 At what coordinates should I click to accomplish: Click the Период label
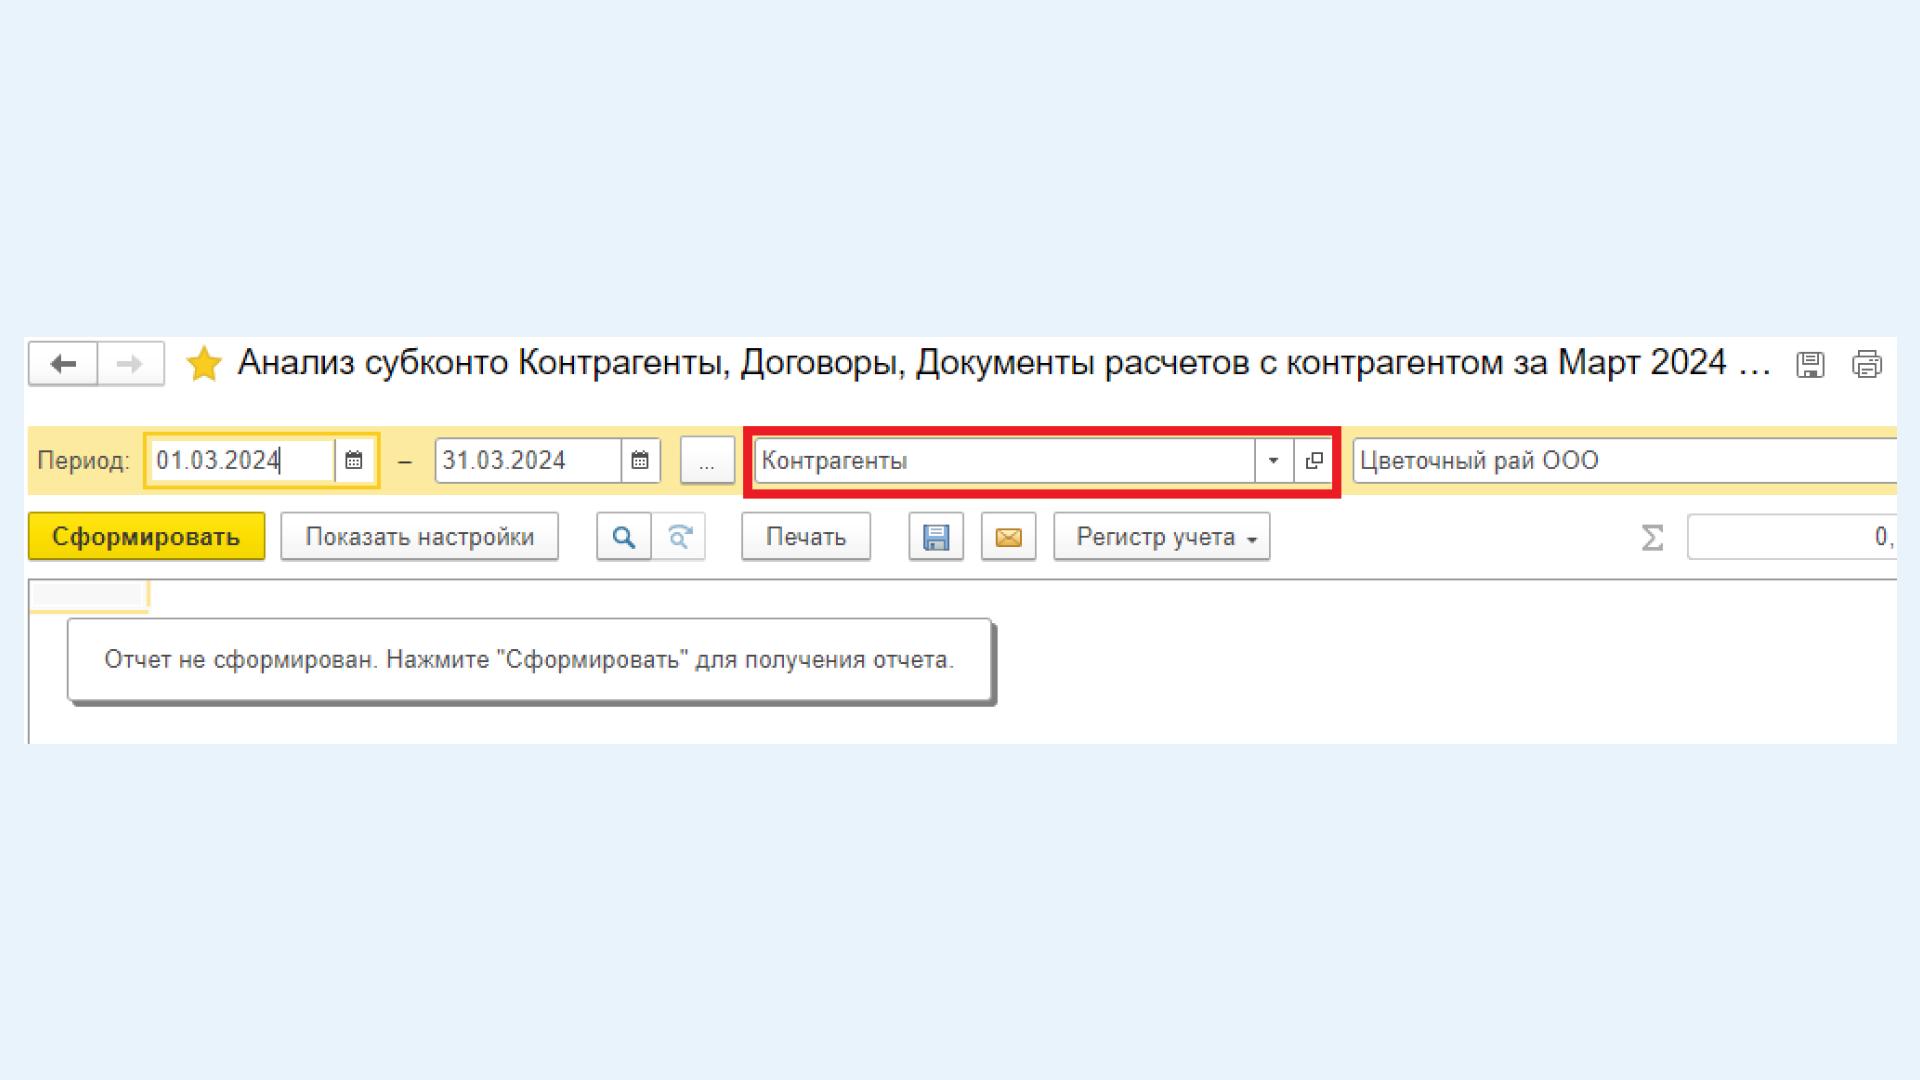click(84, 461)
